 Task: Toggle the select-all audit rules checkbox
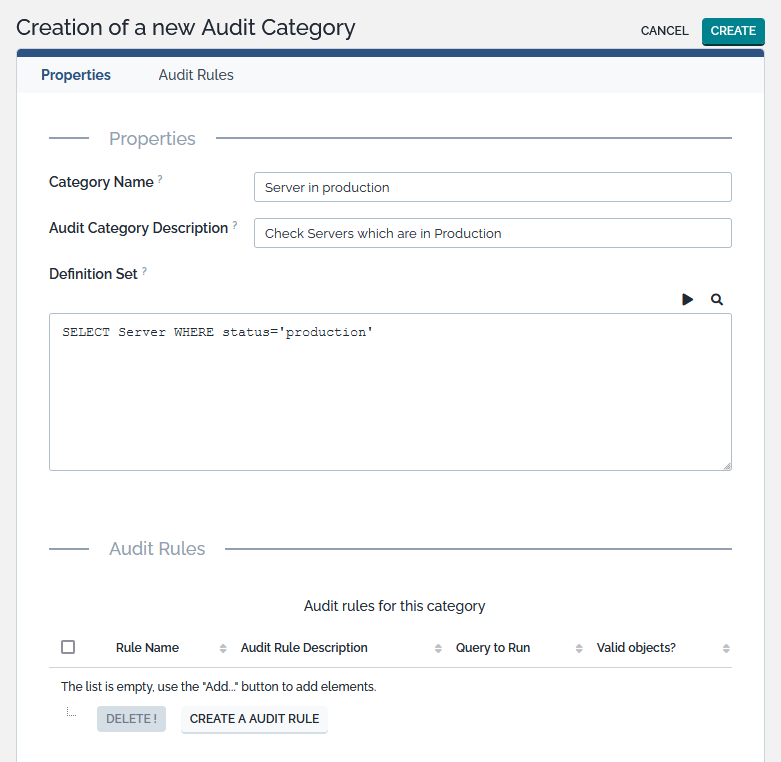[68, 647]
